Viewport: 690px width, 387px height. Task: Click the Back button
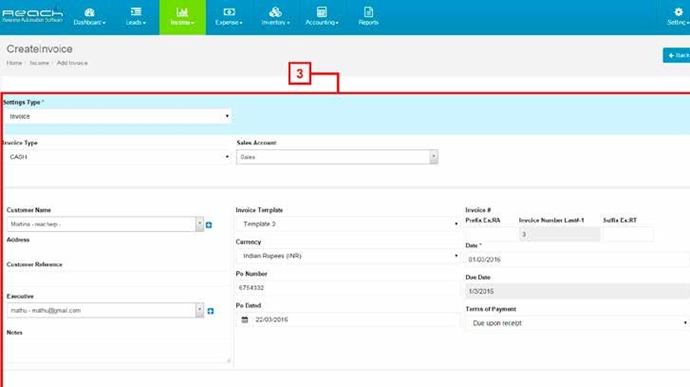point(677,55)
